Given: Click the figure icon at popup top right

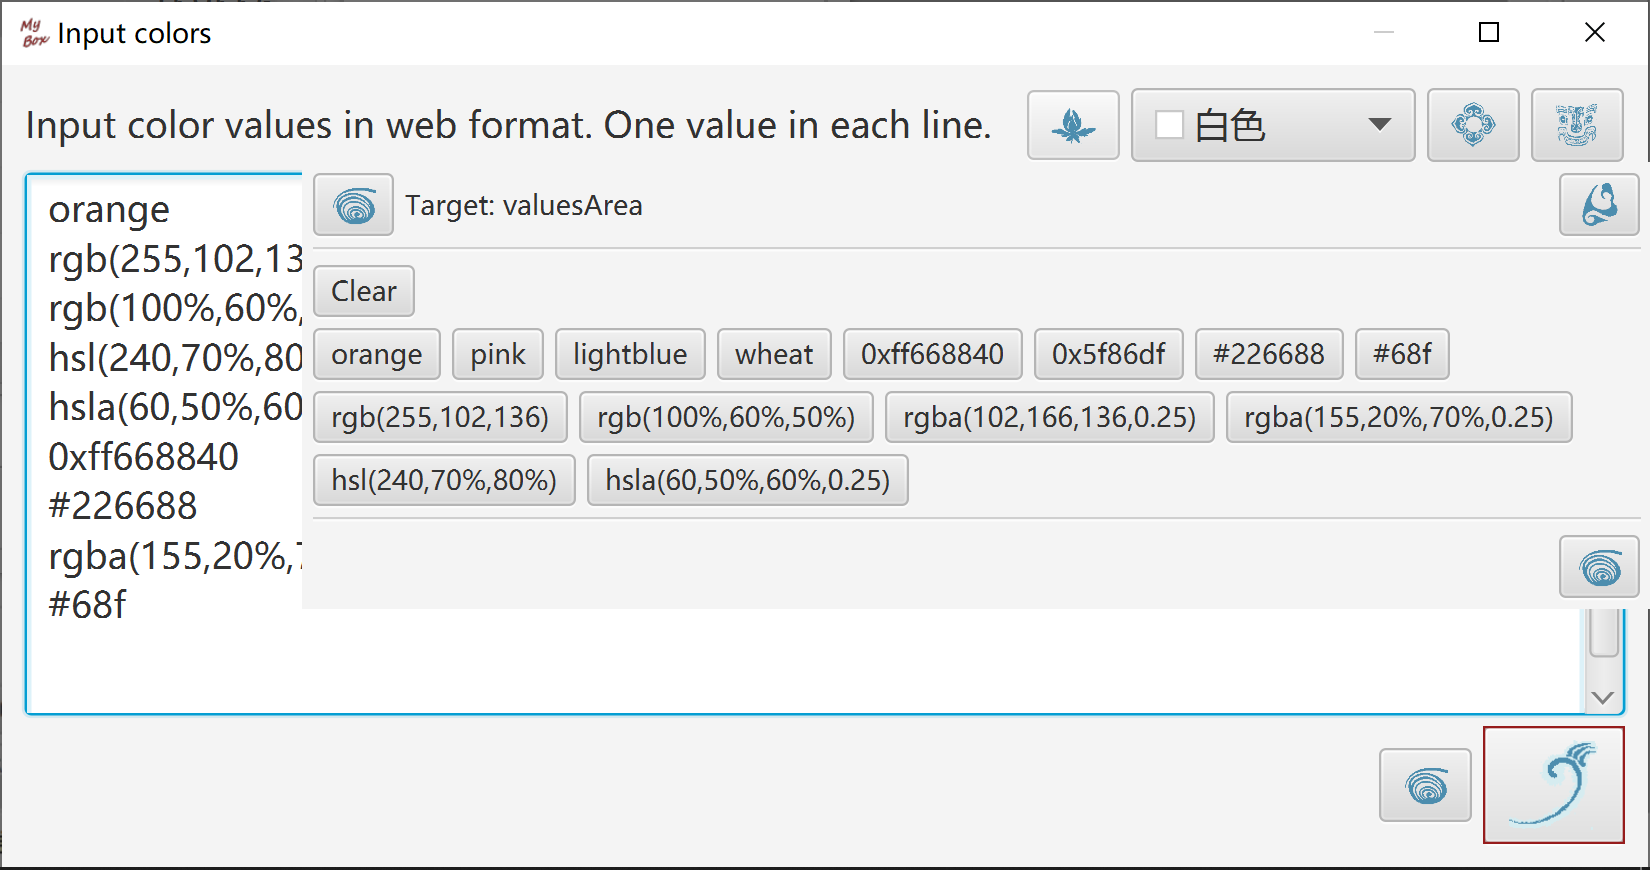Looking at the screenshot, I should click(x=1599, y=205).
